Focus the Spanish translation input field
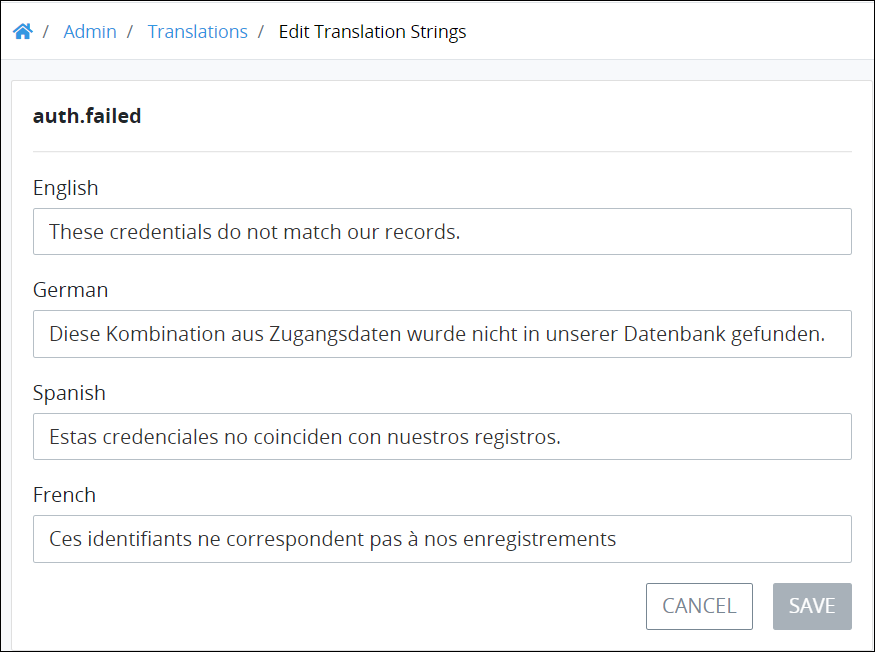This screenshot has width=875, height=652. 442,437
